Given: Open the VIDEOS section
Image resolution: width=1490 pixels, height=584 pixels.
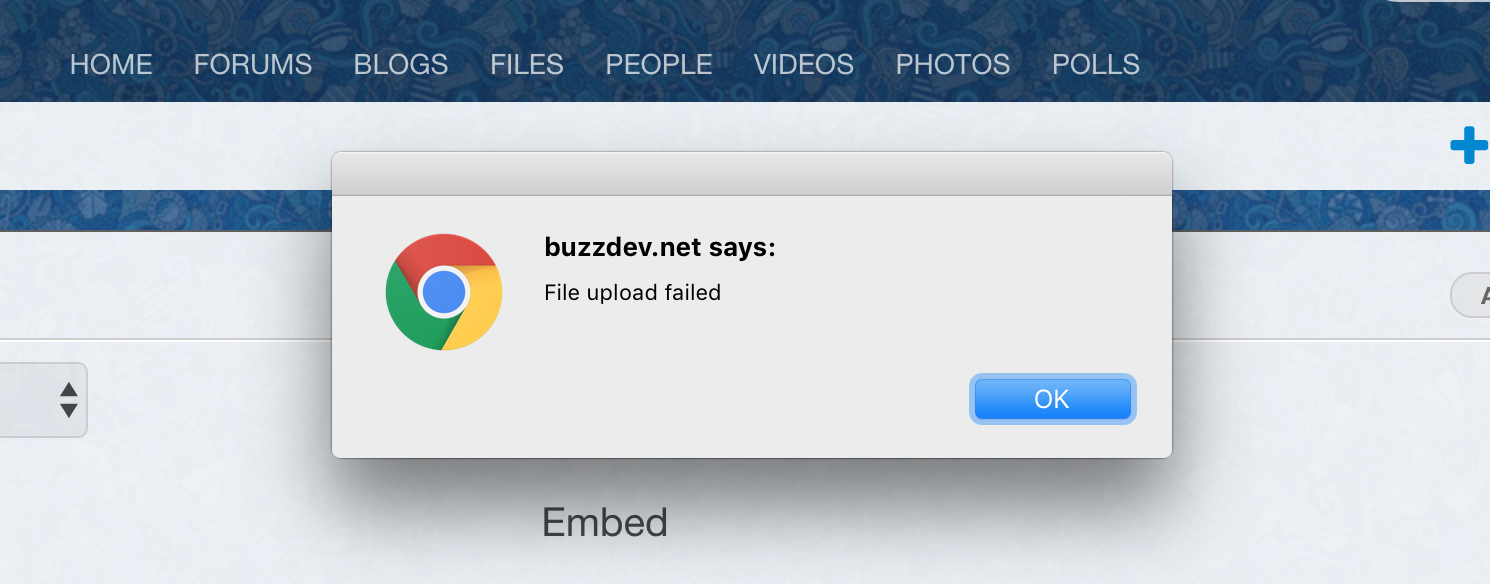Looking at the screenshot, I should (x=804, y=65).
